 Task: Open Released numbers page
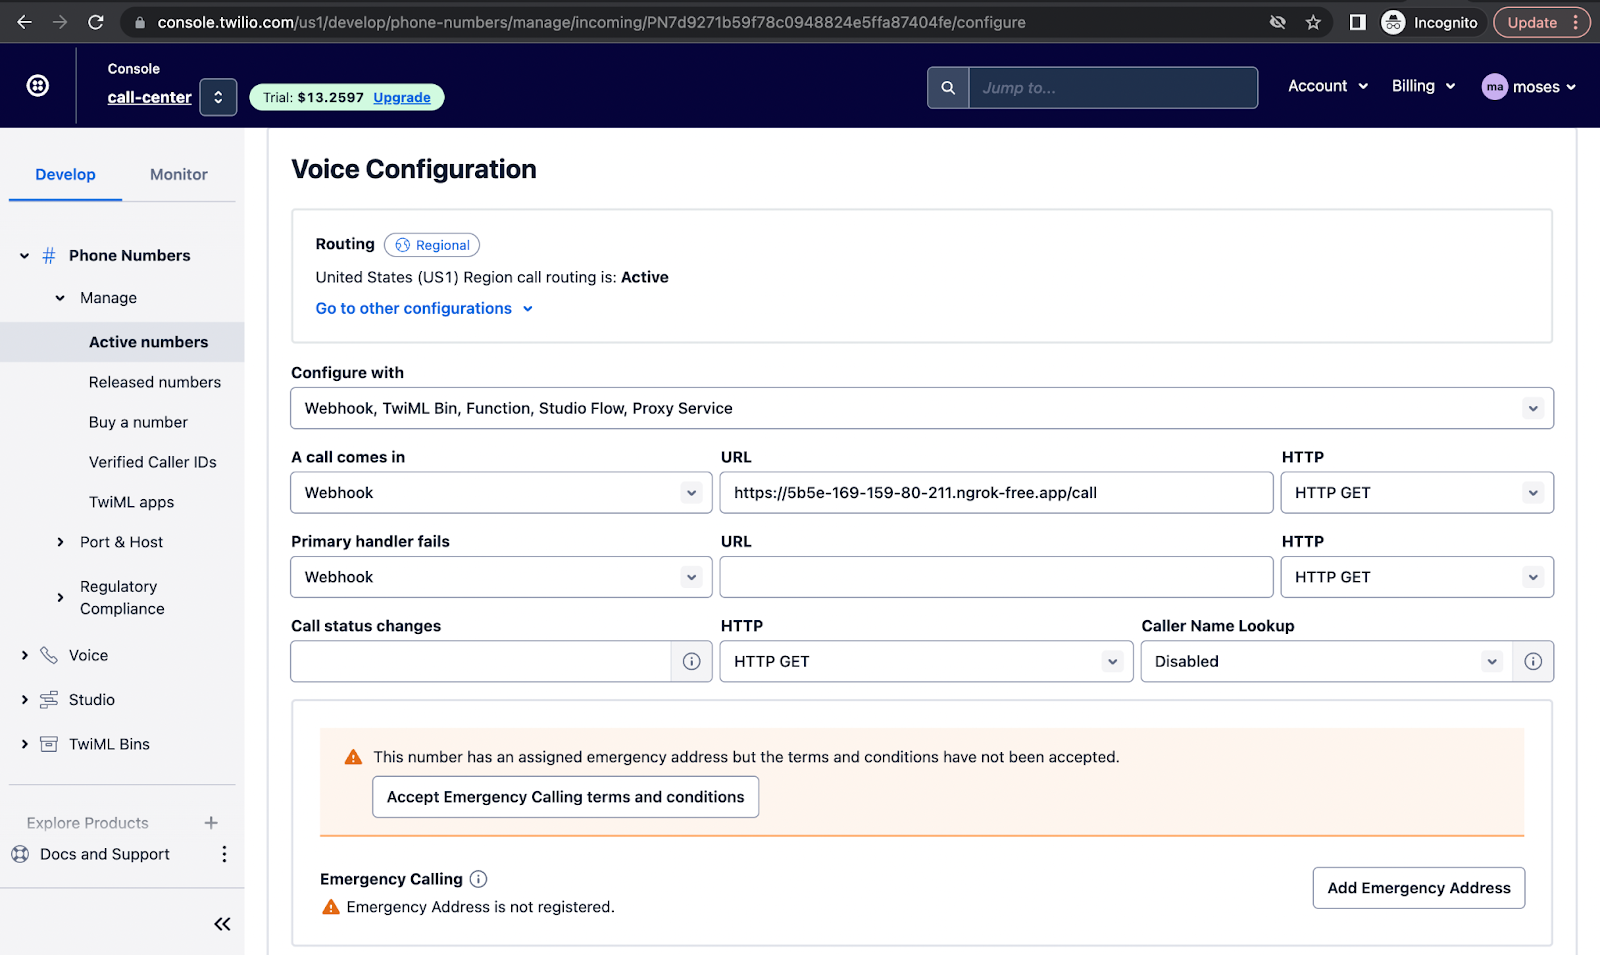(155, 382)
